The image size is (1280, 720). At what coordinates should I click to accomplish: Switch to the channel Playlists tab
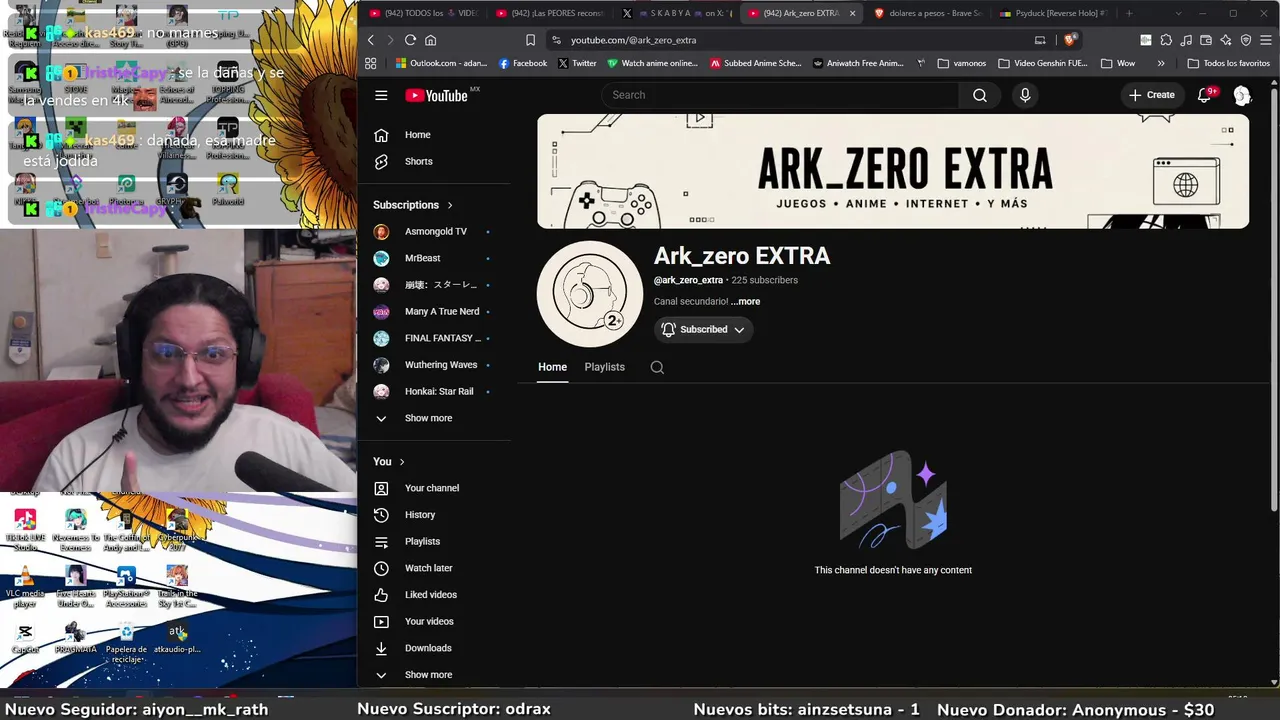tap(605, 367)
